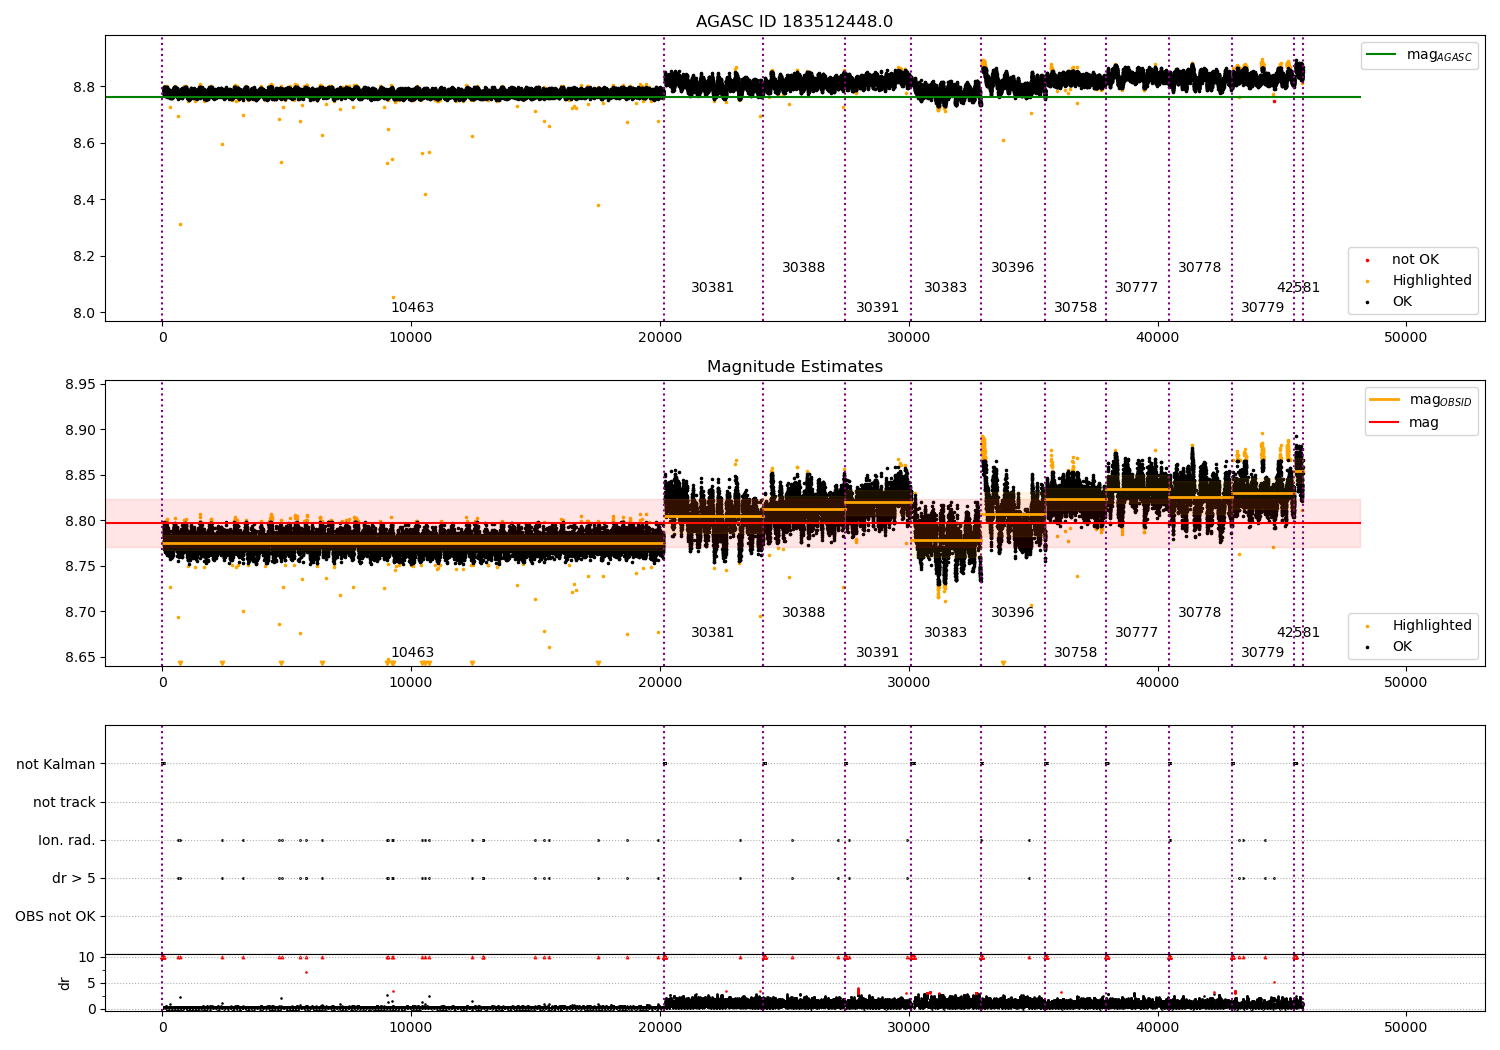
Task: Click the 'not OK' legend entry in top panel
Action: pyautogui.click(x=1413, y=260)
